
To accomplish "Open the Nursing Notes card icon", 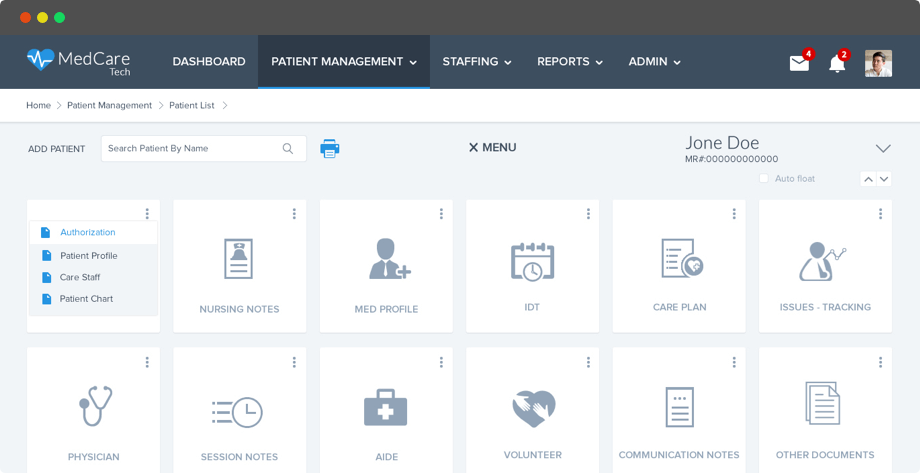I will click(239, 259).
